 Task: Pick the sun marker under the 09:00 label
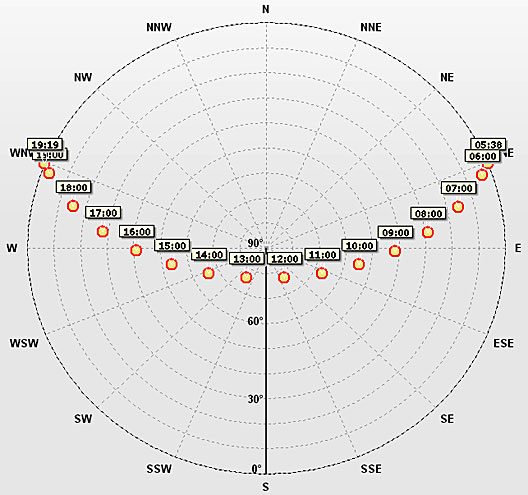(395, 251)
